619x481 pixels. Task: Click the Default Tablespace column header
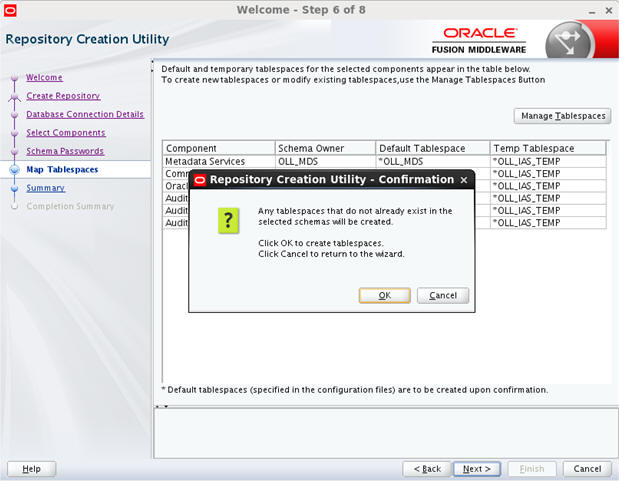[x=433, y=148]
